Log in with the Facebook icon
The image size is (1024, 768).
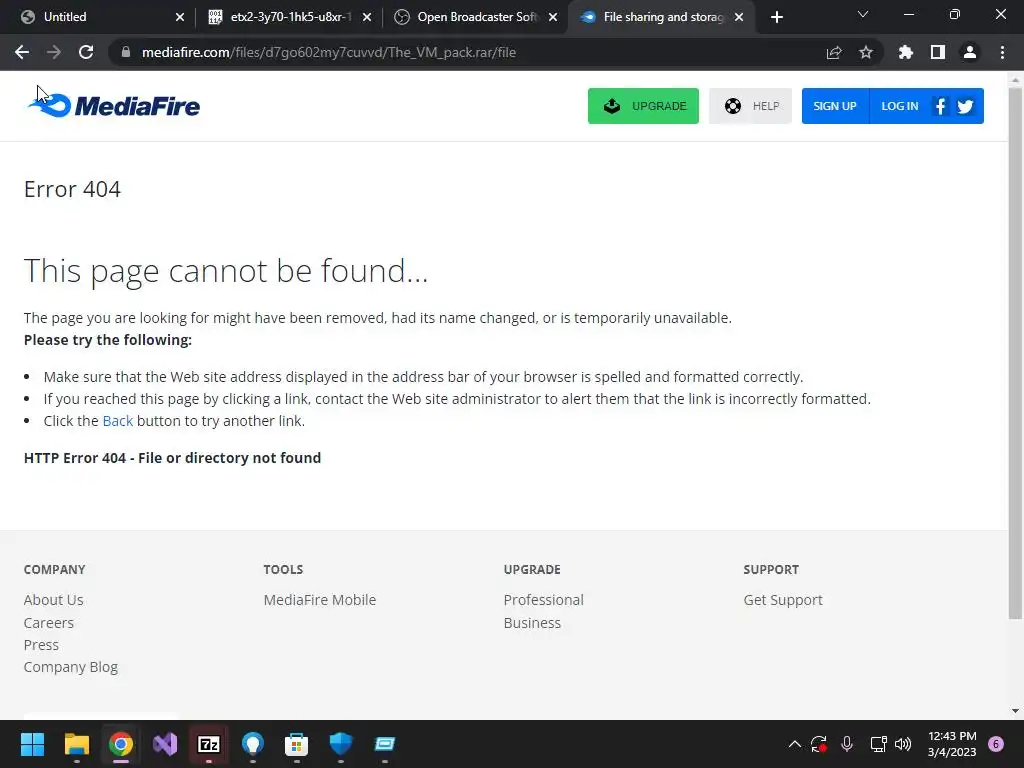click(x=940, y=106)
